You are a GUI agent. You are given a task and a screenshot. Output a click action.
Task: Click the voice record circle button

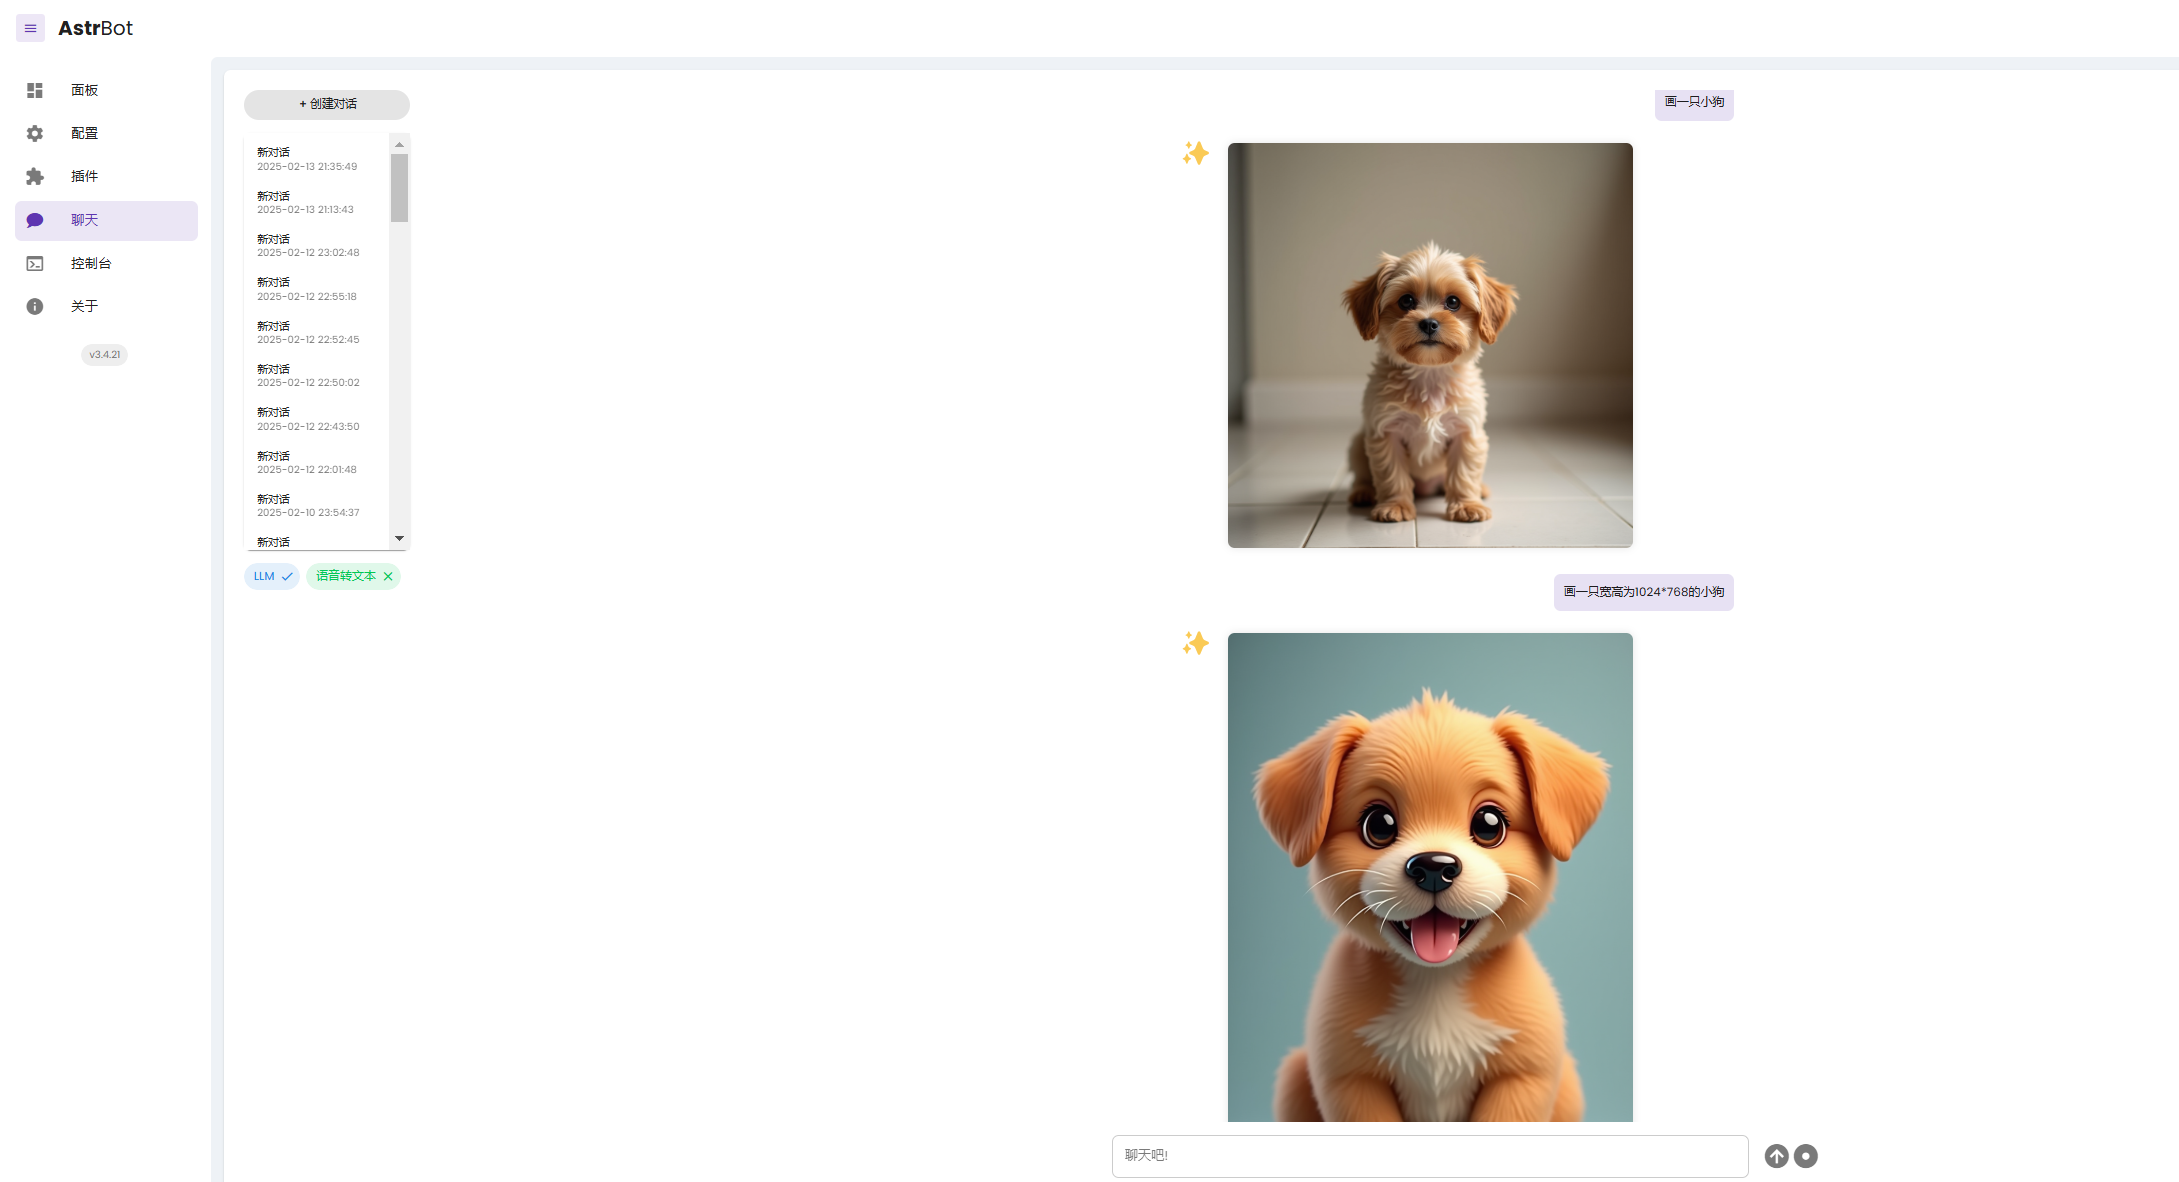tap(1805, 1156)
